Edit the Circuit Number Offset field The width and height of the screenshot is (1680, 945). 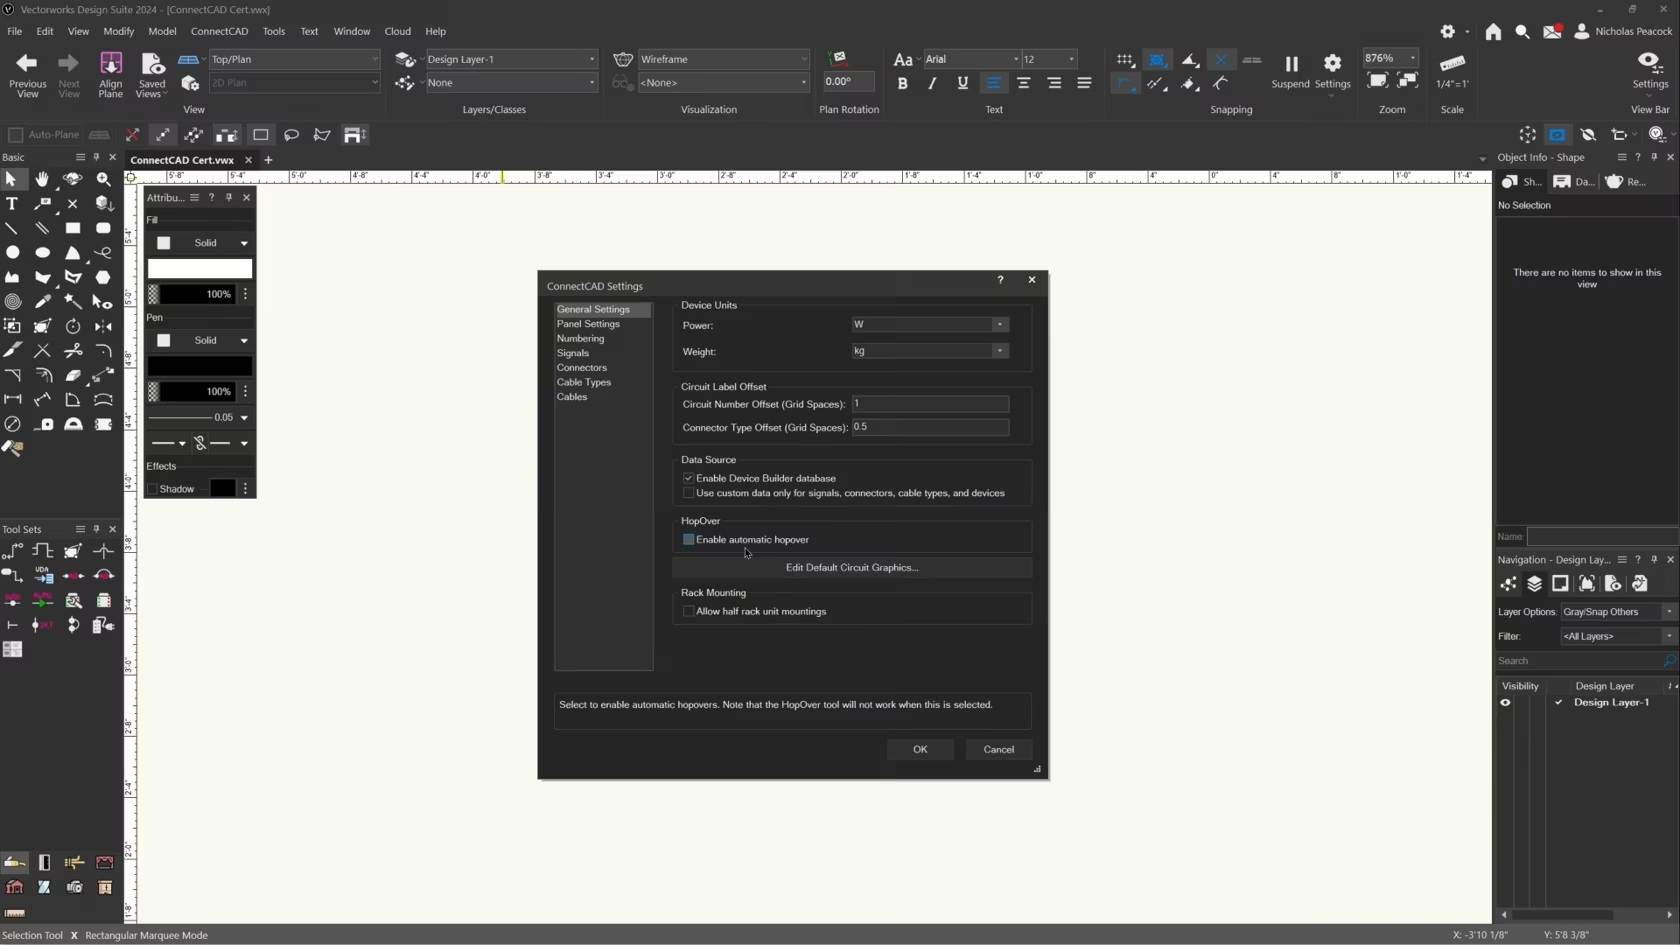(929, 404)
